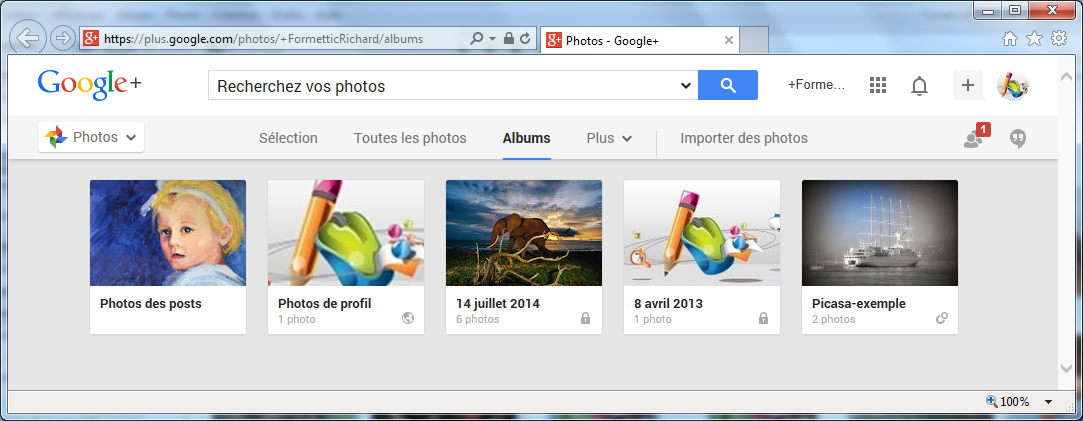This screenshot has width=1083, height=421.
Task: Click the Recherchez vos photos search field
Action: (x=443, y=86)
